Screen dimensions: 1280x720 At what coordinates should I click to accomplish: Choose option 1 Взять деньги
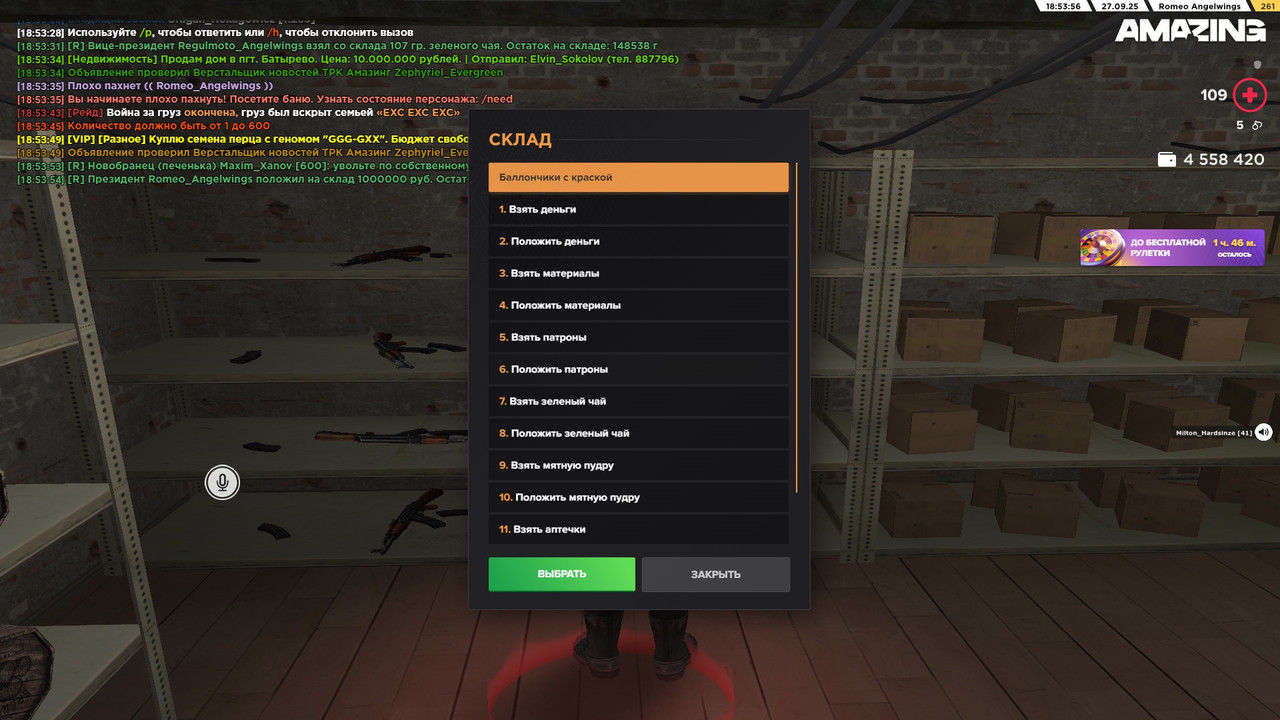point(638,209)
